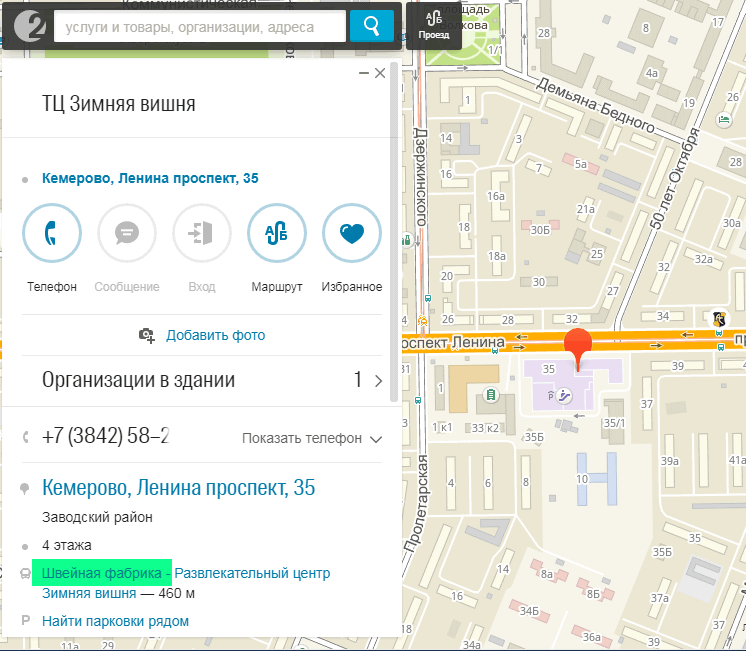The width and height of the screenshot is (746, 651).
Task: Click the Вход entrance icon
Action: pos(202,233)
